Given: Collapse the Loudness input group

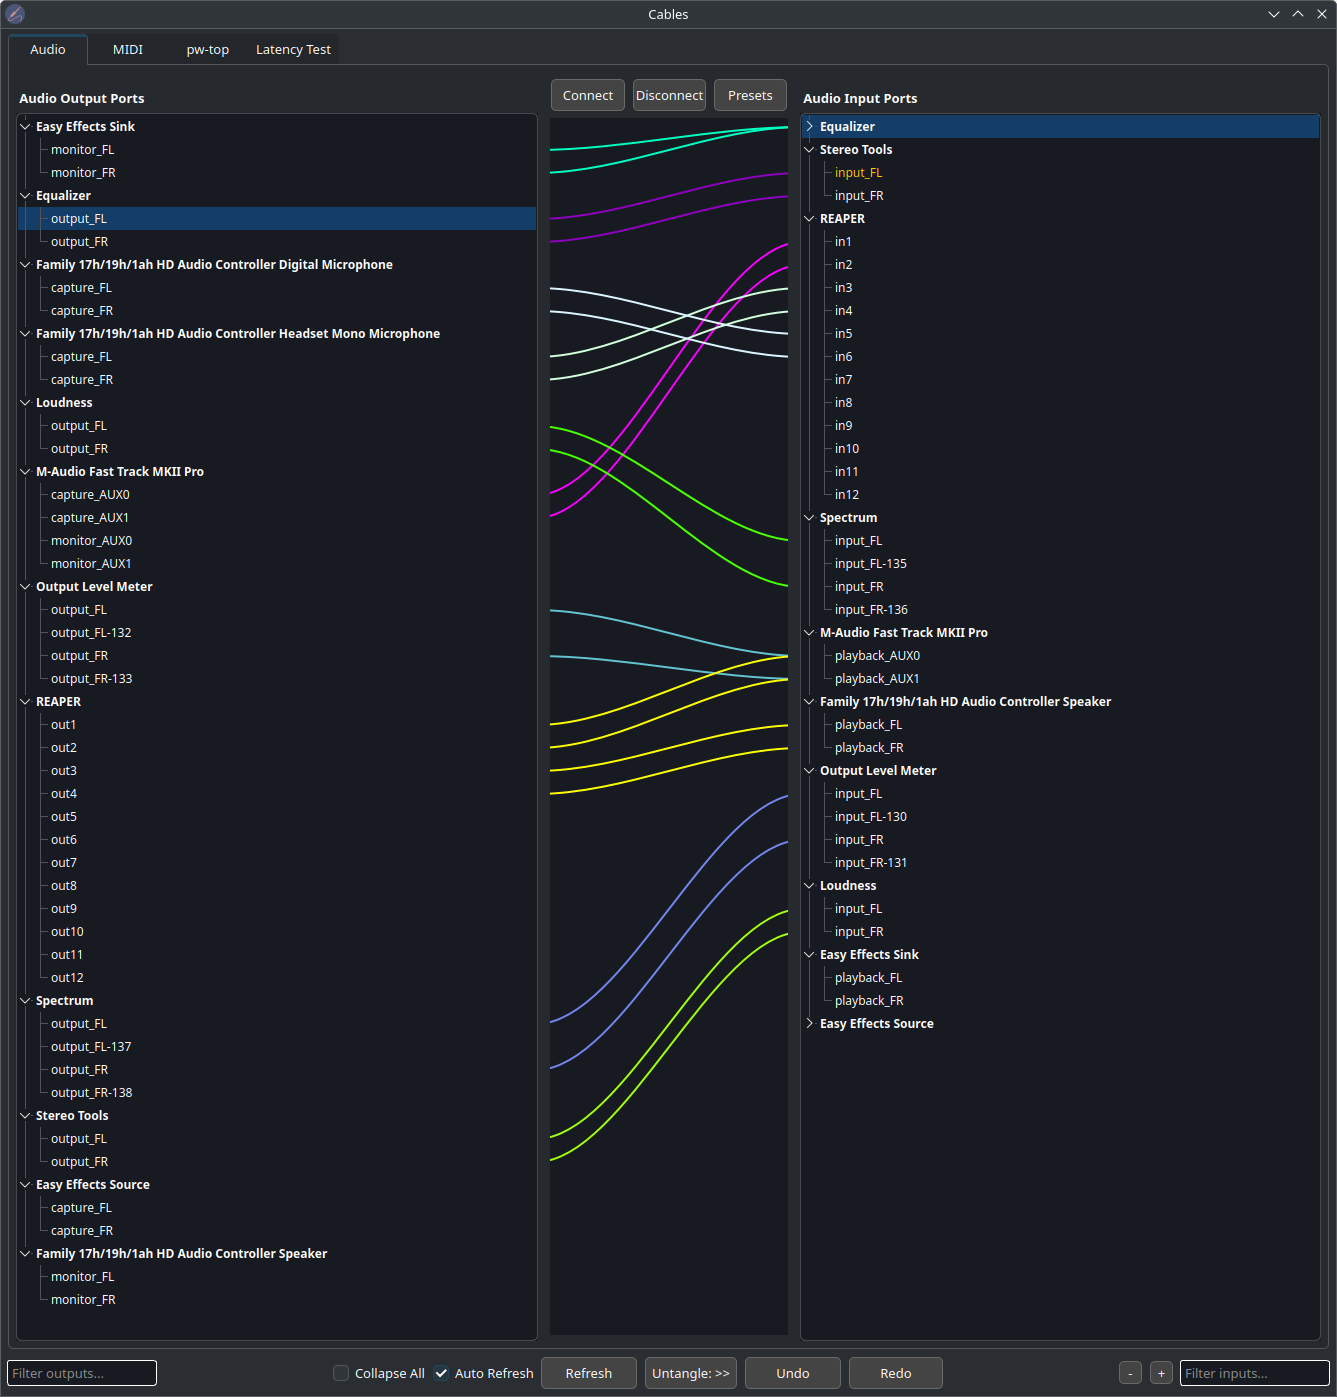Looking at the screenshot, I should [809, 886].
